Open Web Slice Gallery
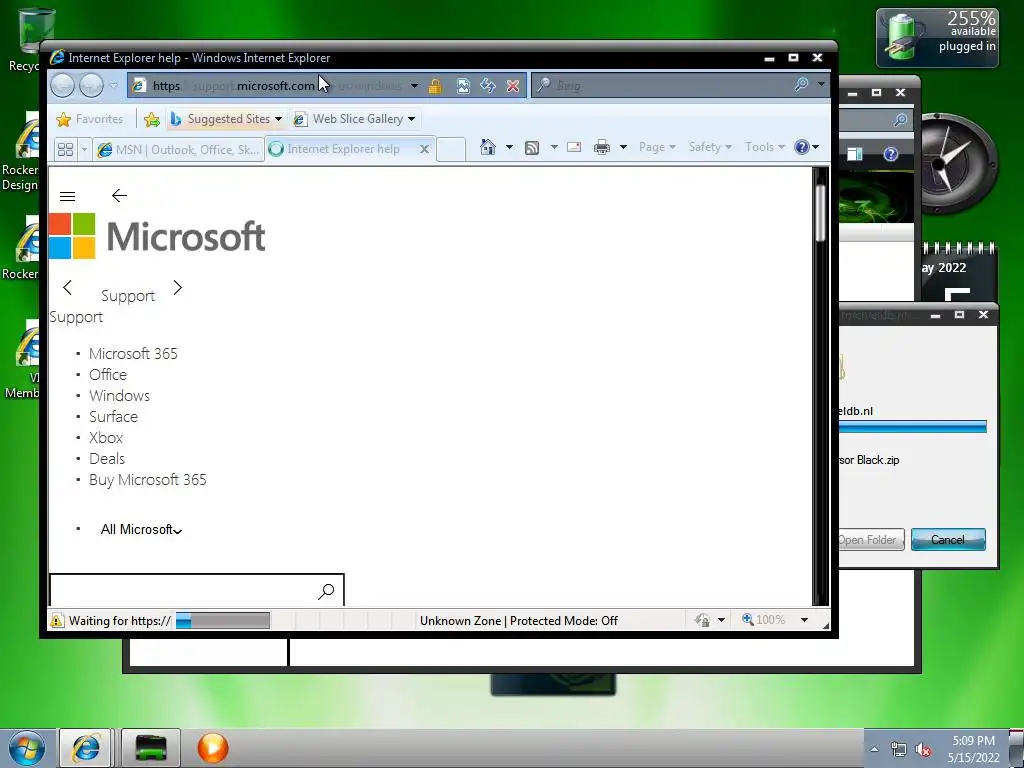This screenshot has height=768, width=1024. tap(355, 119)
